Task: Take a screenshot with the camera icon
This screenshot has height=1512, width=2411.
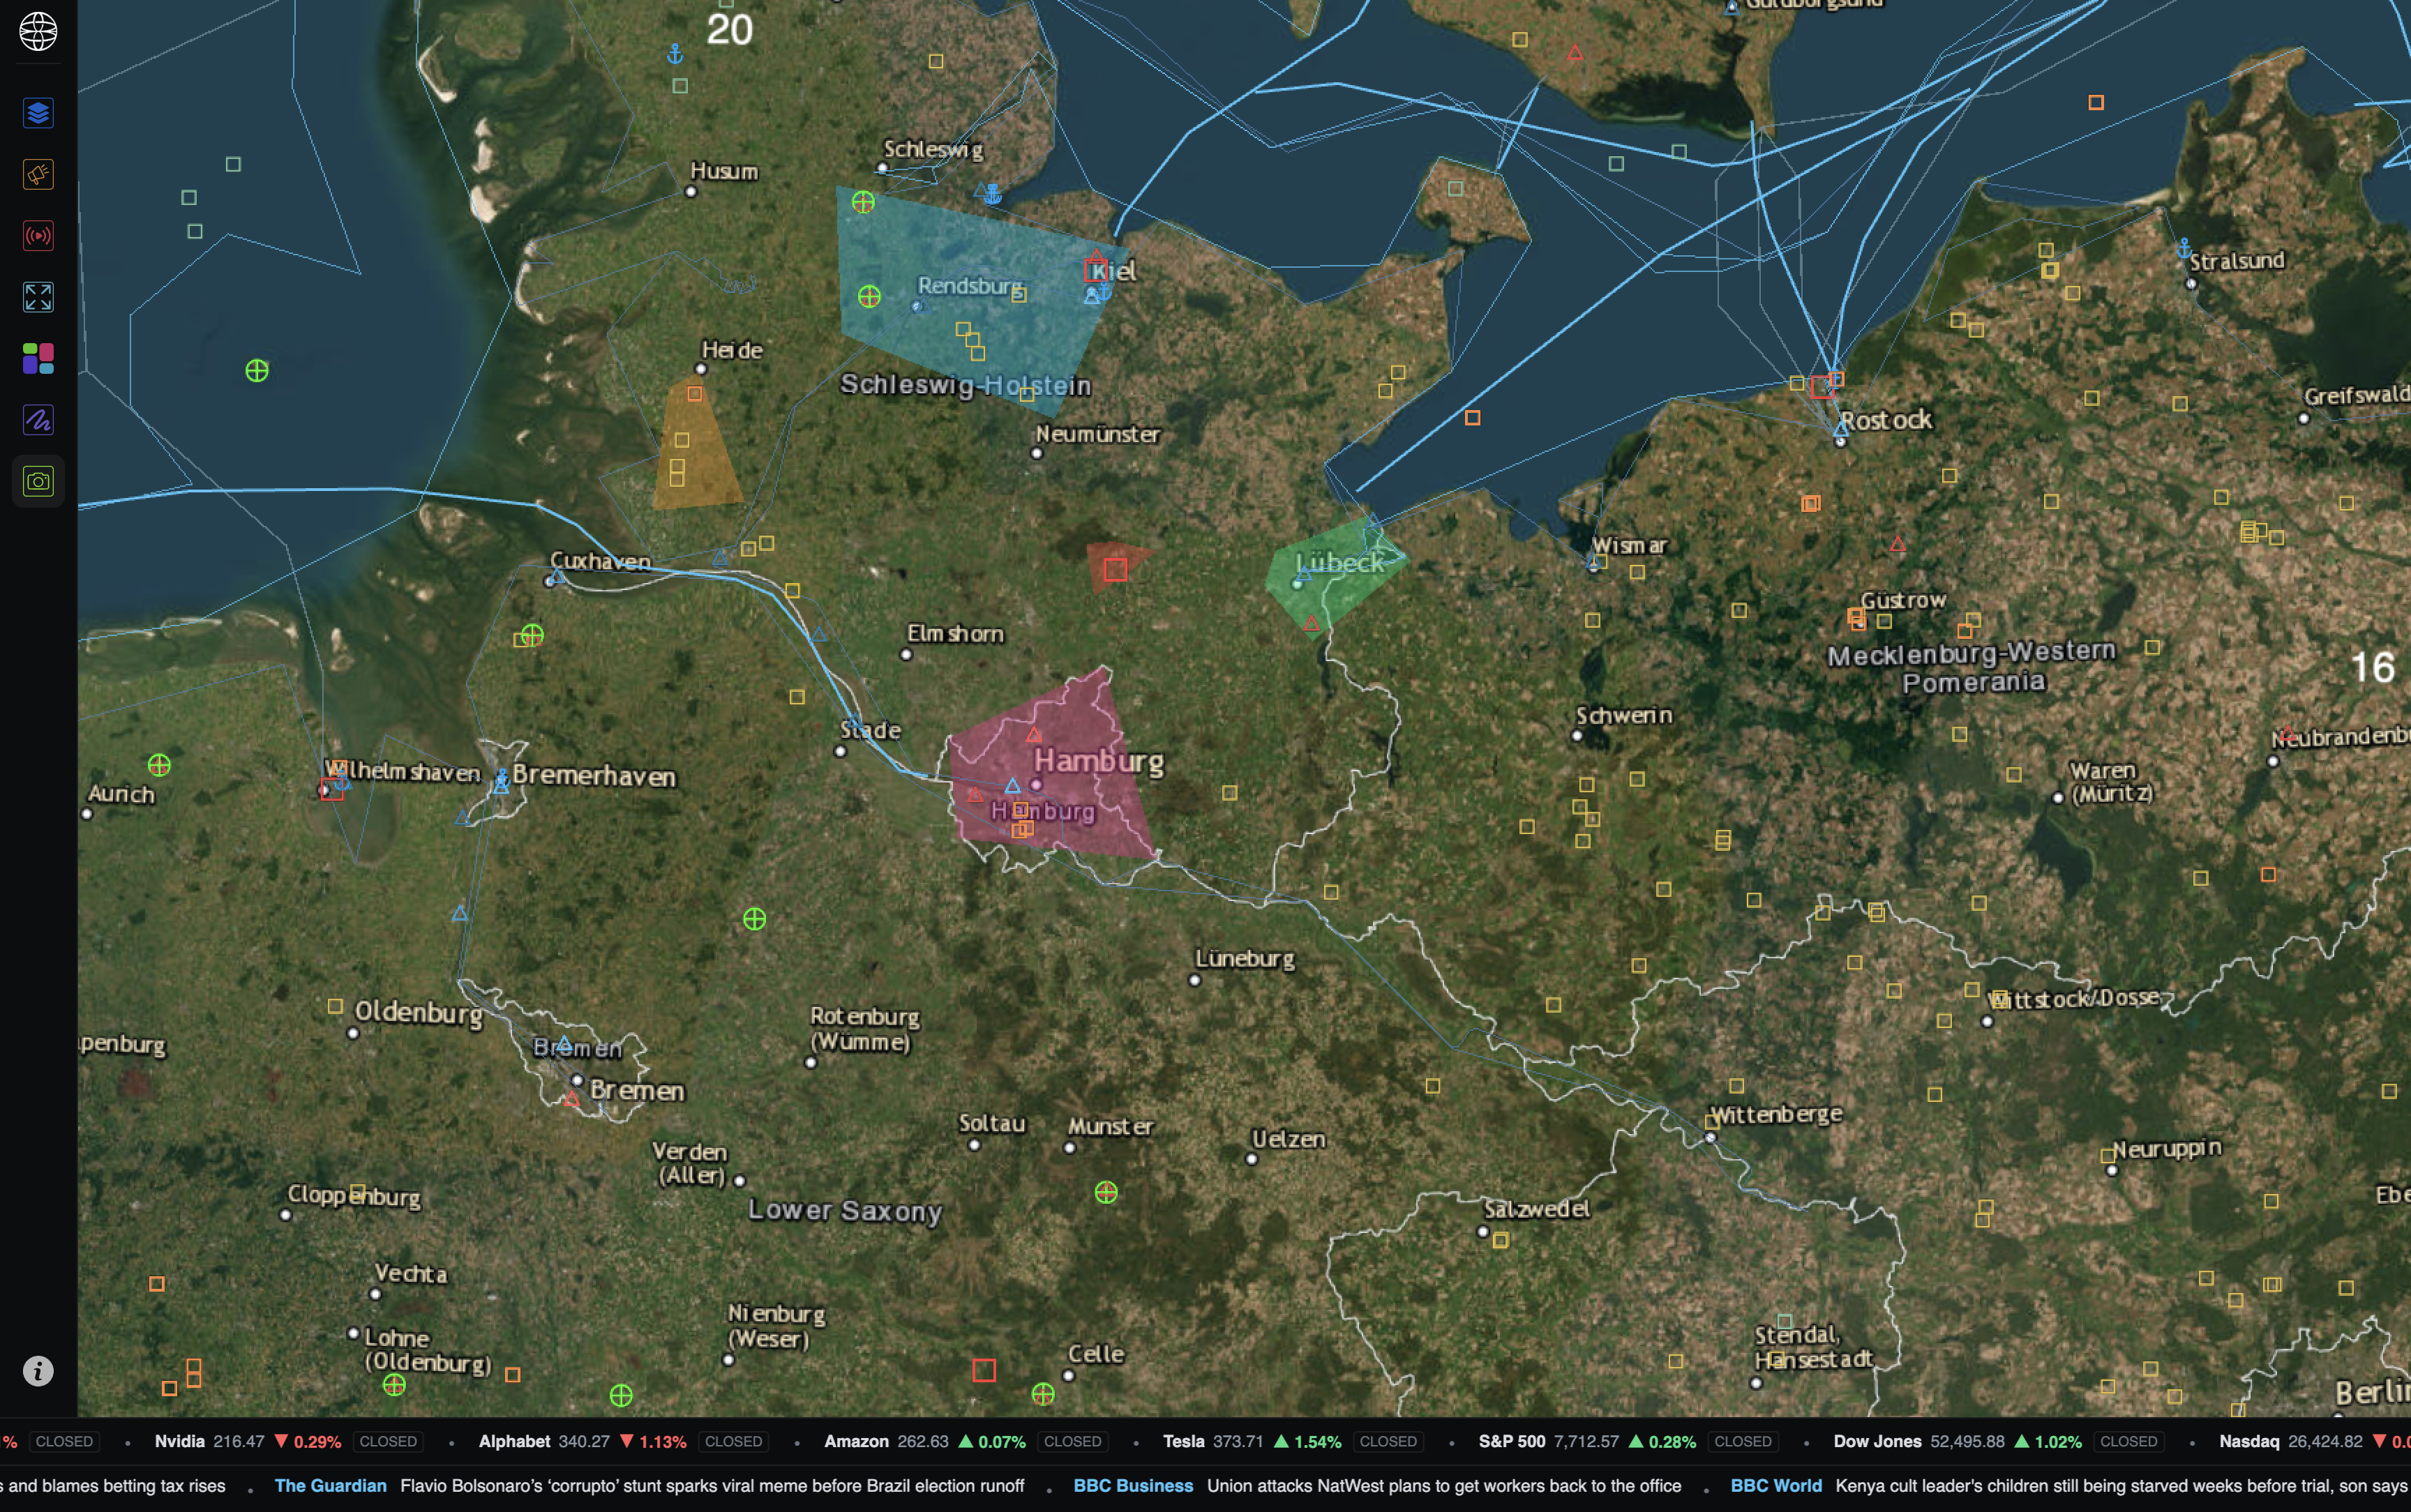Action: [38, 482]
